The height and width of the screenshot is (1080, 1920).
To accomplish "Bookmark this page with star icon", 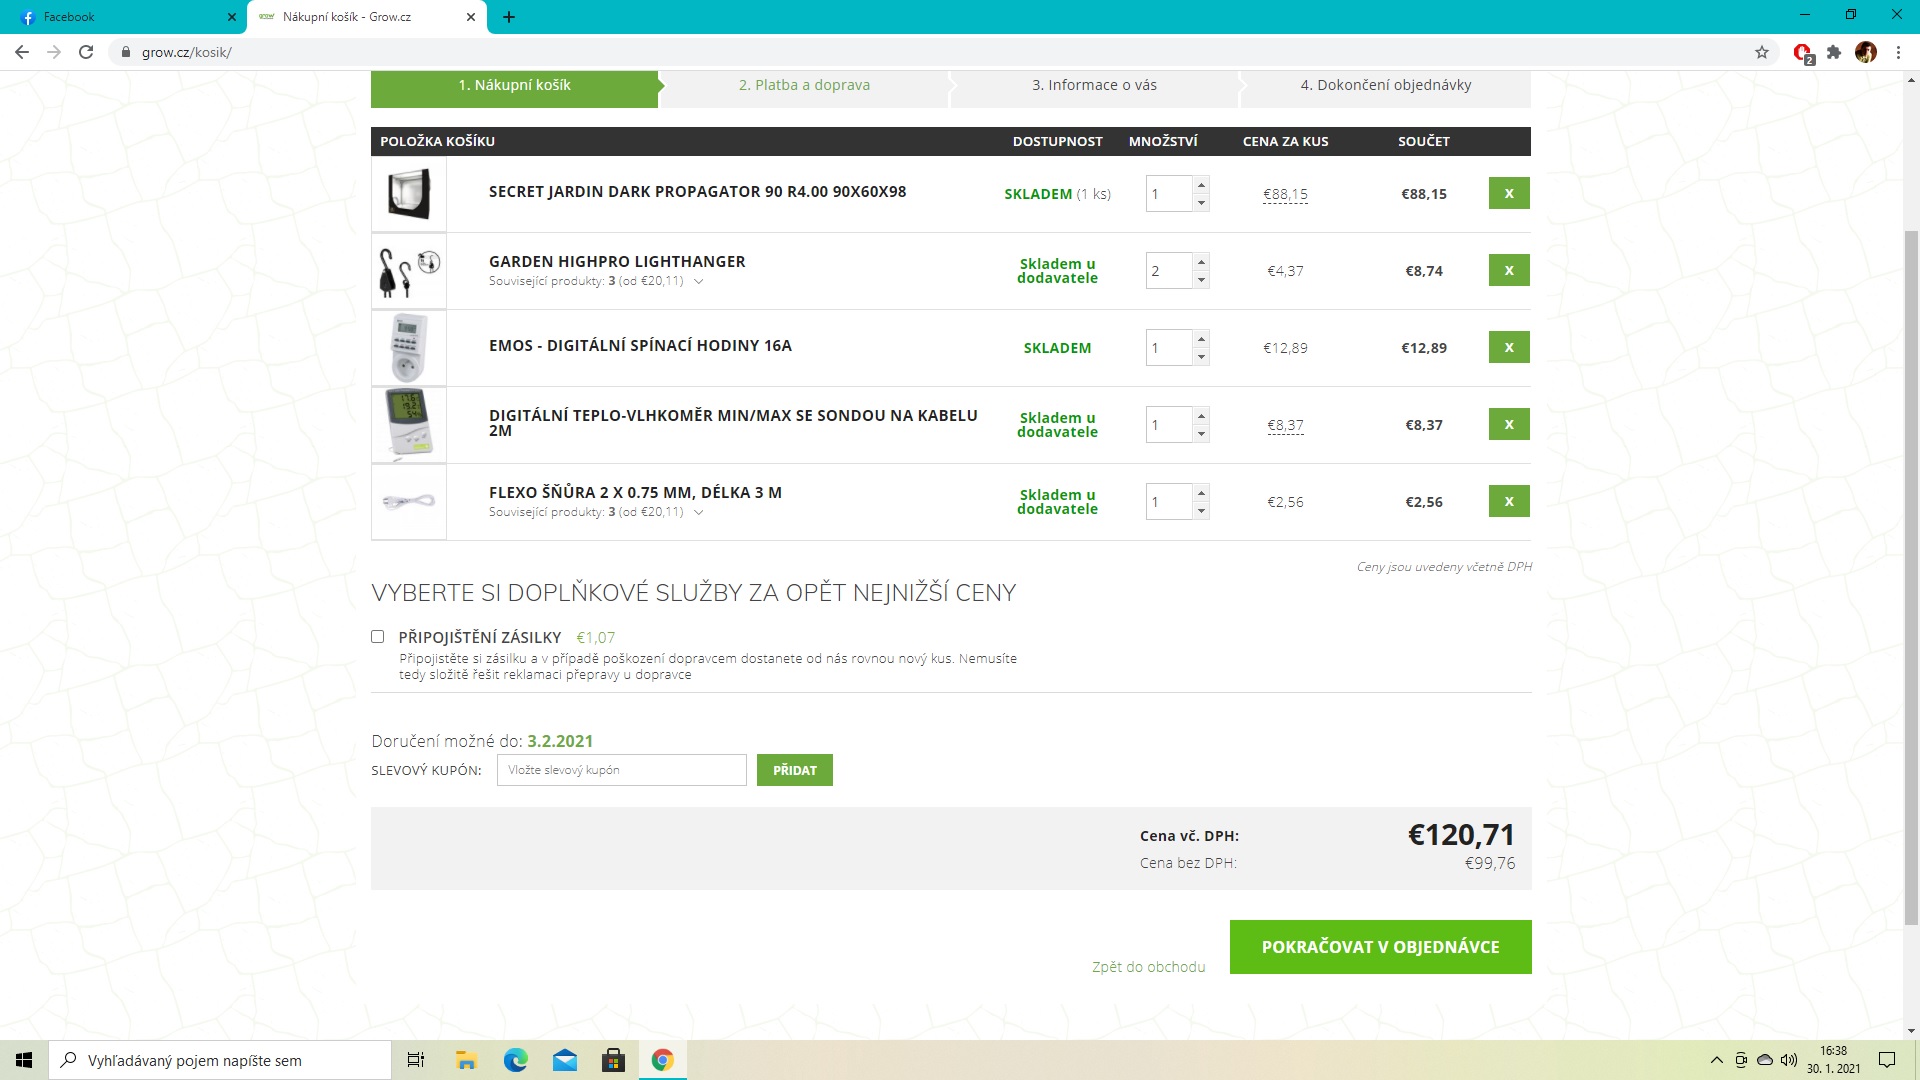I will pos(1762,52).
